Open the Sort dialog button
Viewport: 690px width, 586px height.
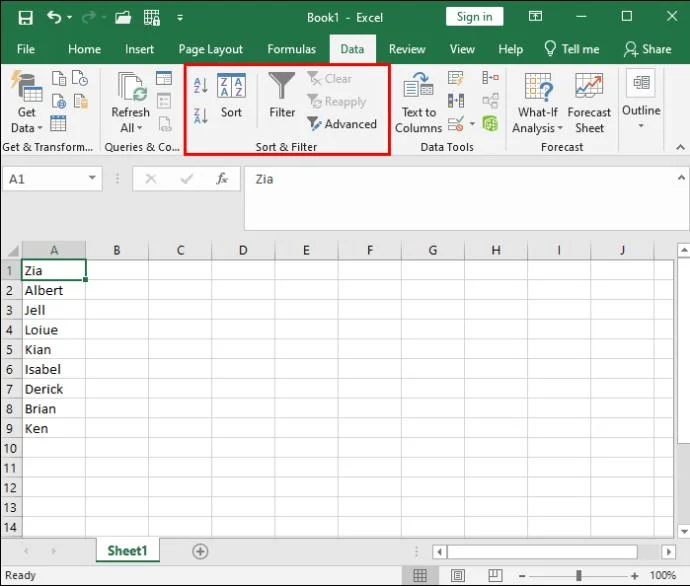point(231,96)
